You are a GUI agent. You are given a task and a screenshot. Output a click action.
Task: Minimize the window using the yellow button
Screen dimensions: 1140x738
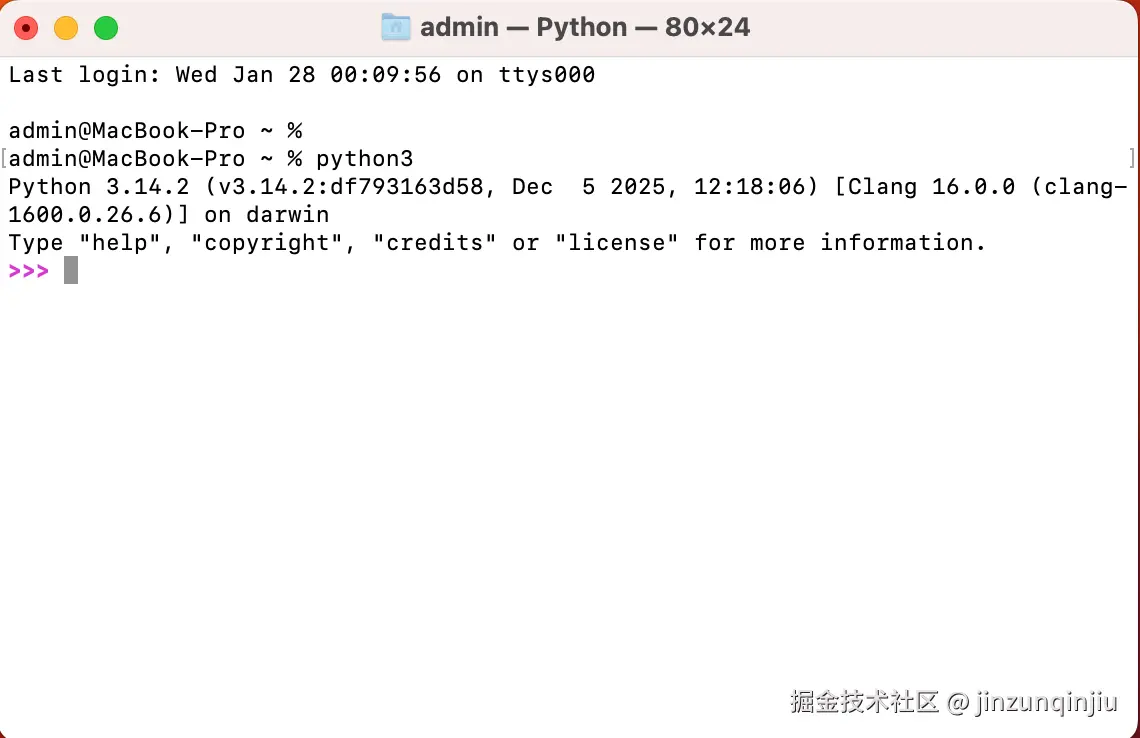[x=66, y=28]
